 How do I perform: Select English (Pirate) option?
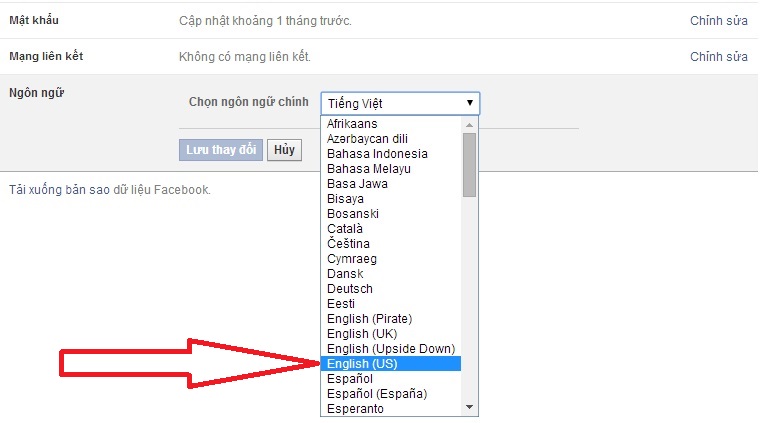click(x=391, y=319)
